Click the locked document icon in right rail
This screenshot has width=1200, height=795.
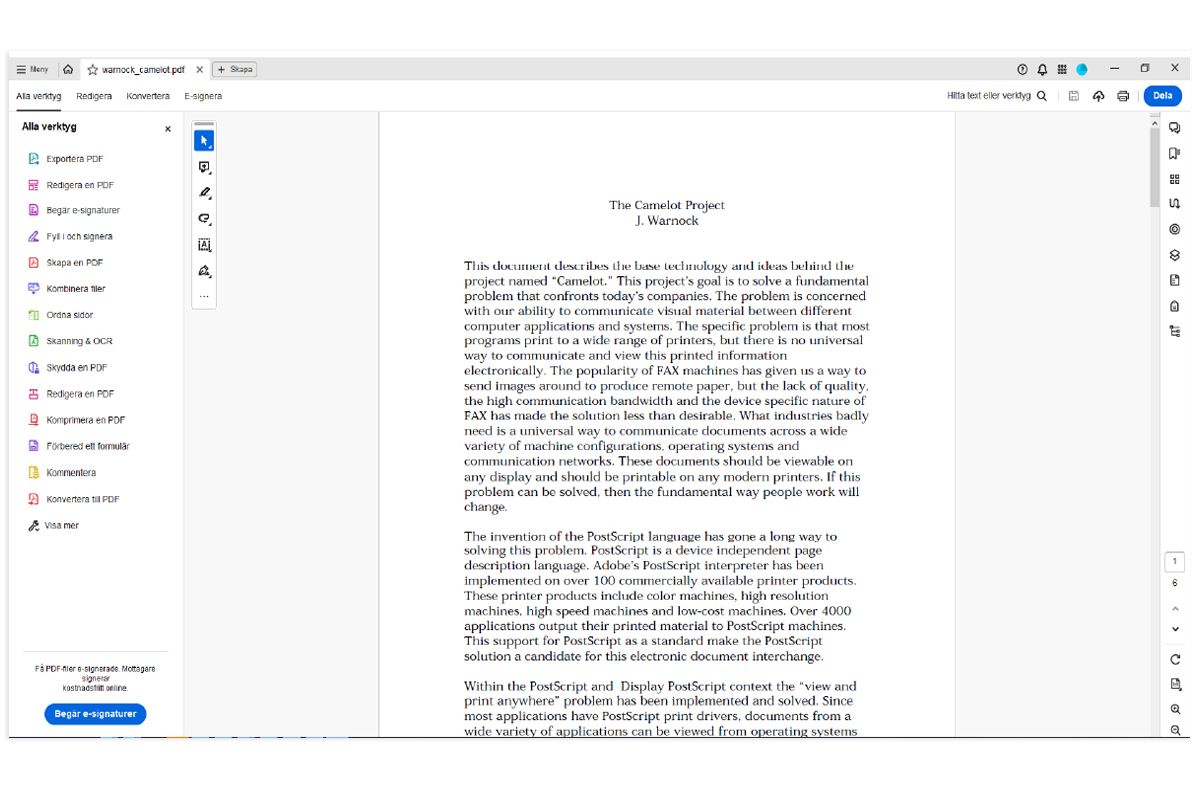click(1175, 306)
